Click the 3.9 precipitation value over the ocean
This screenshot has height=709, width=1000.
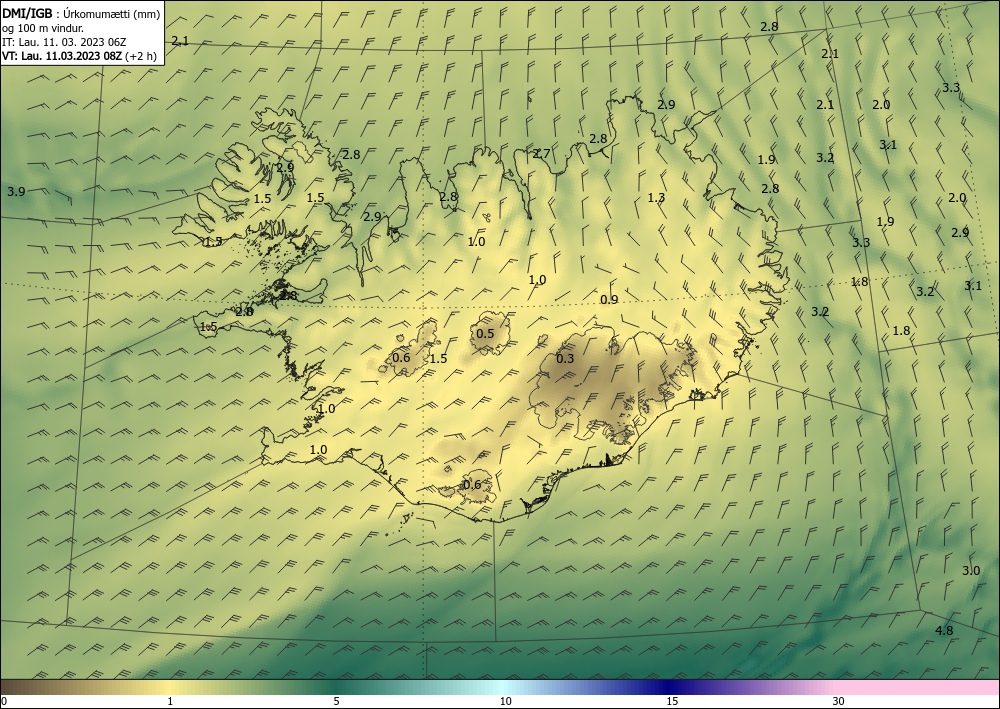click(16, 191)
